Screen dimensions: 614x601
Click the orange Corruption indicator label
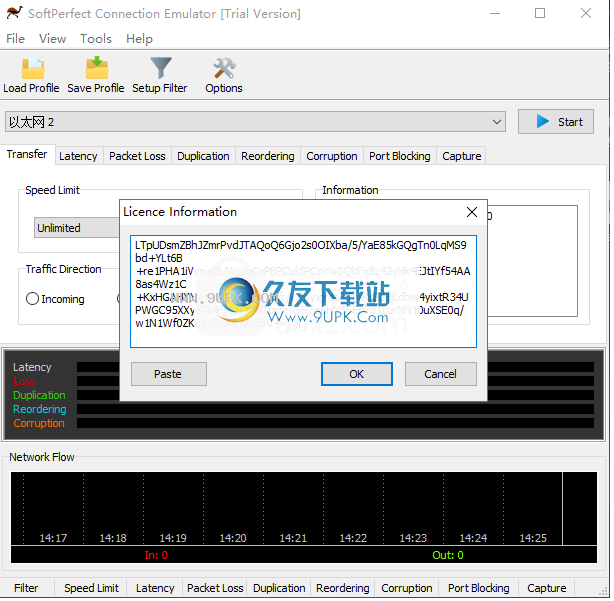tap(39, 424)
